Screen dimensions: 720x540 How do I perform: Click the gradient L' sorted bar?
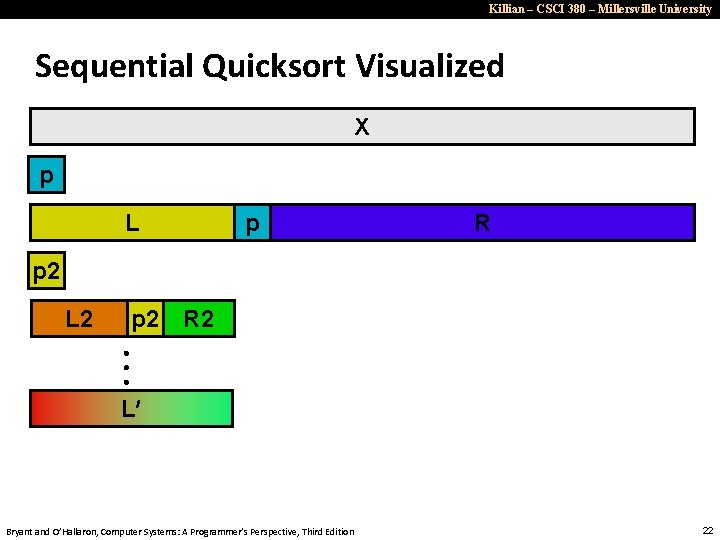coord(131,409)
